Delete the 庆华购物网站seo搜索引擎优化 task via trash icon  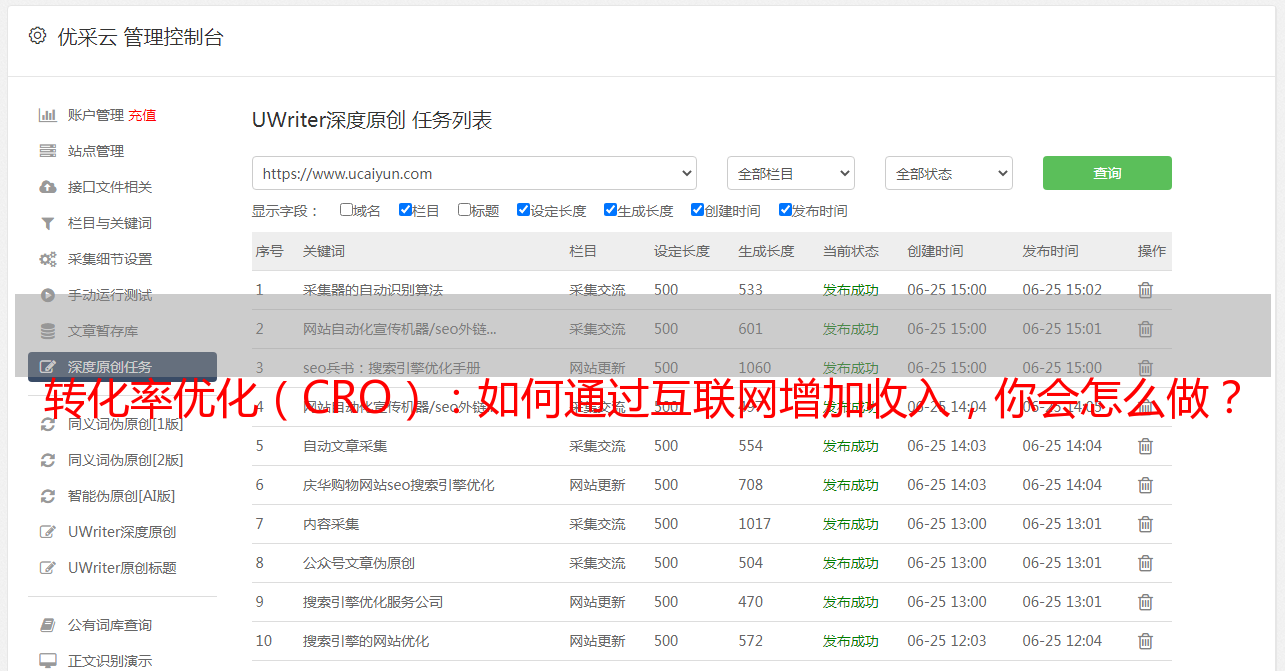[1145, 485]
